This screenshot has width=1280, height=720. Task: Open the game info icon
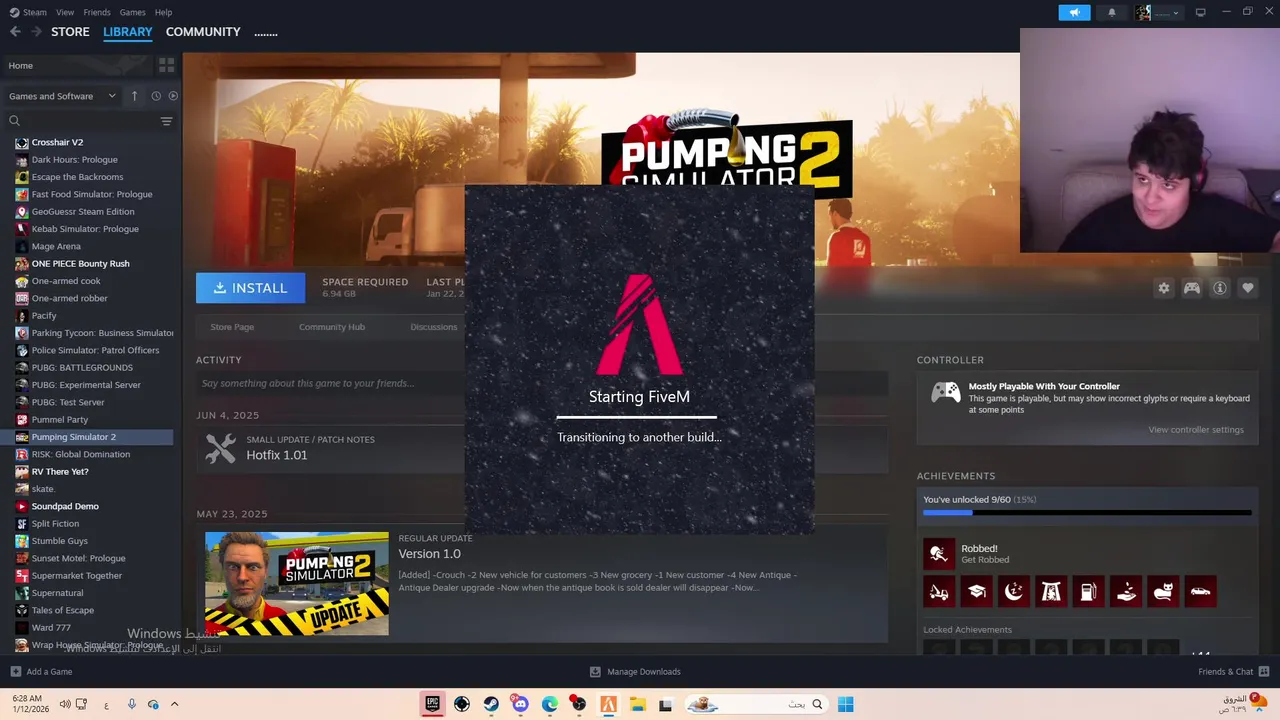tap(1220, 288)
